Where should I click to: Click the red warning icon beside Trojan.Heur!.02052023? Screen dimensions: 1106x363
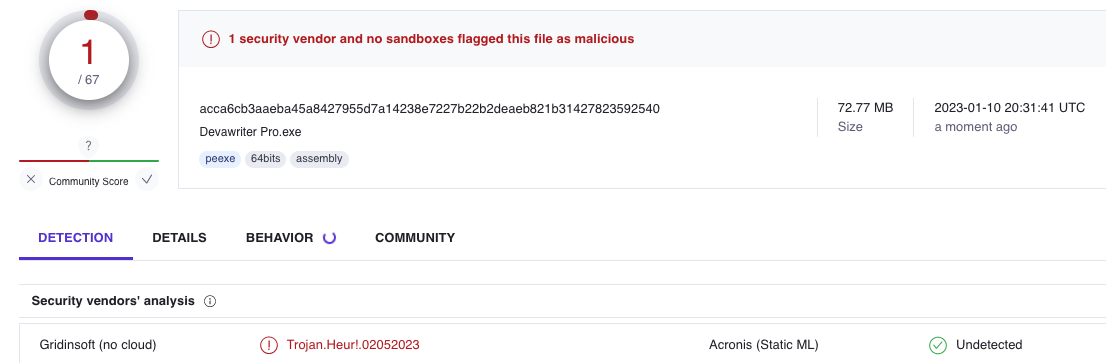[268, 345]
